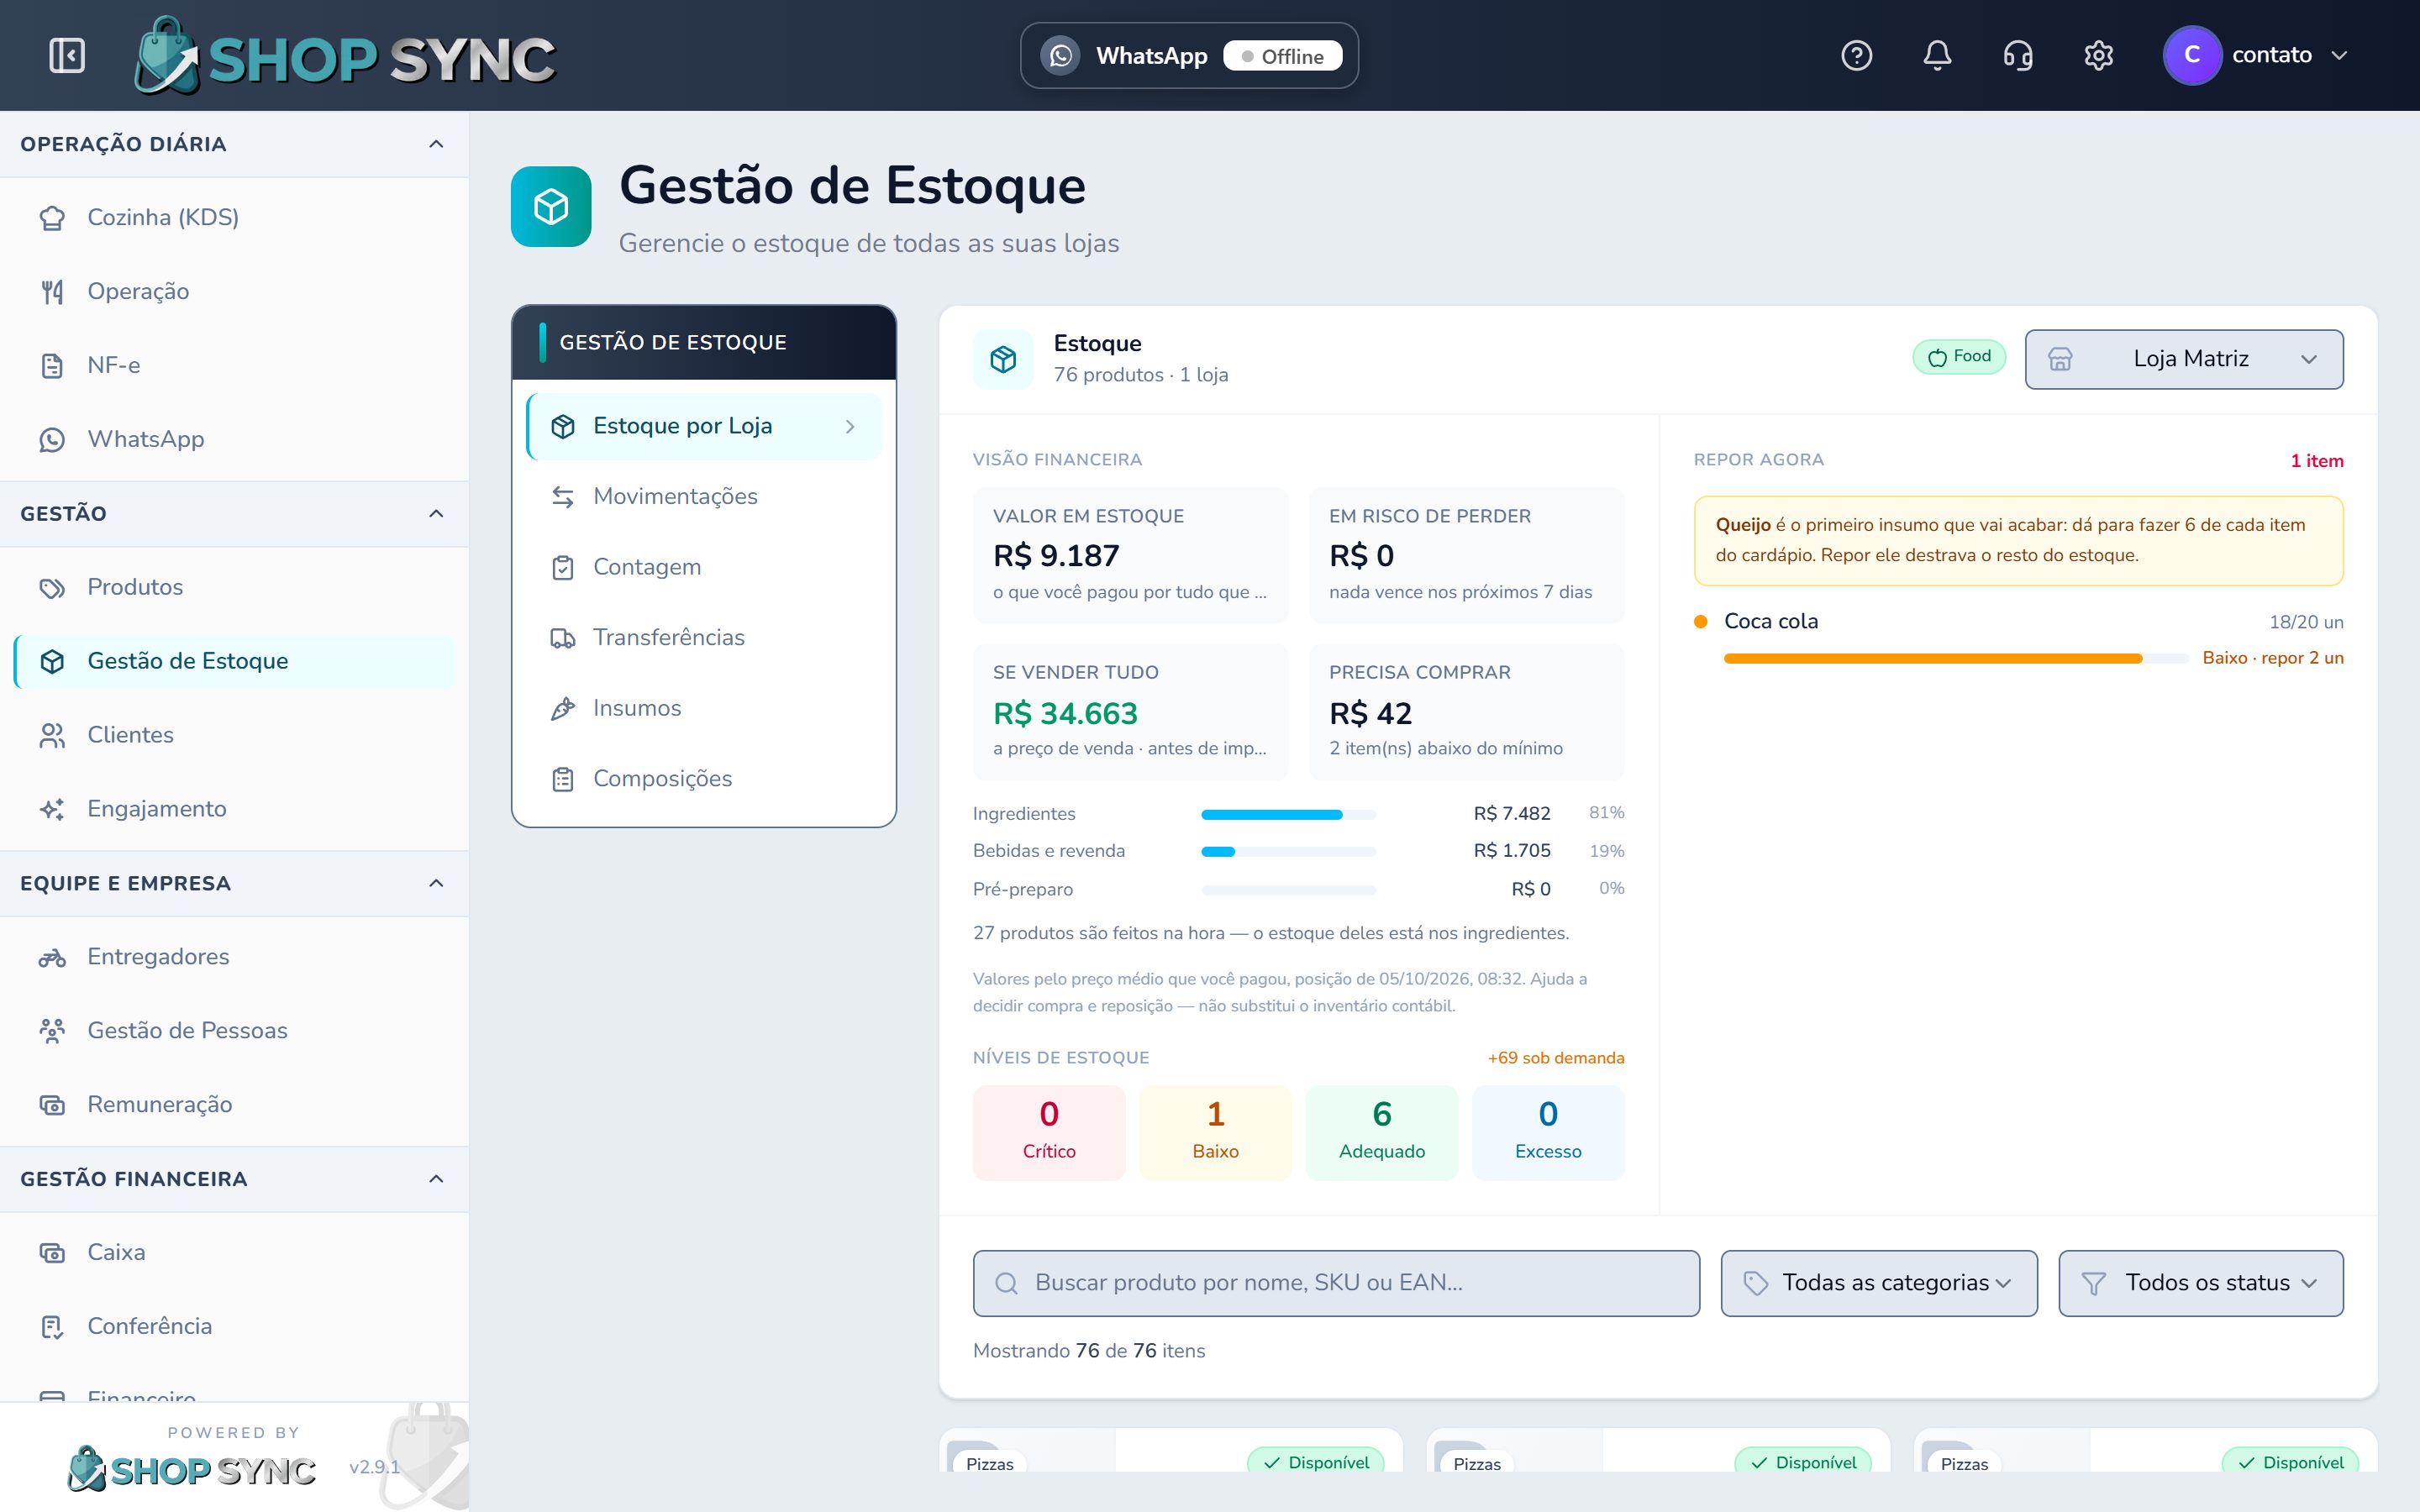This screenshot has width=2420, height=1512.
Task: Filter by the Excesso stock level card
Action: tap(1548, 1133)
